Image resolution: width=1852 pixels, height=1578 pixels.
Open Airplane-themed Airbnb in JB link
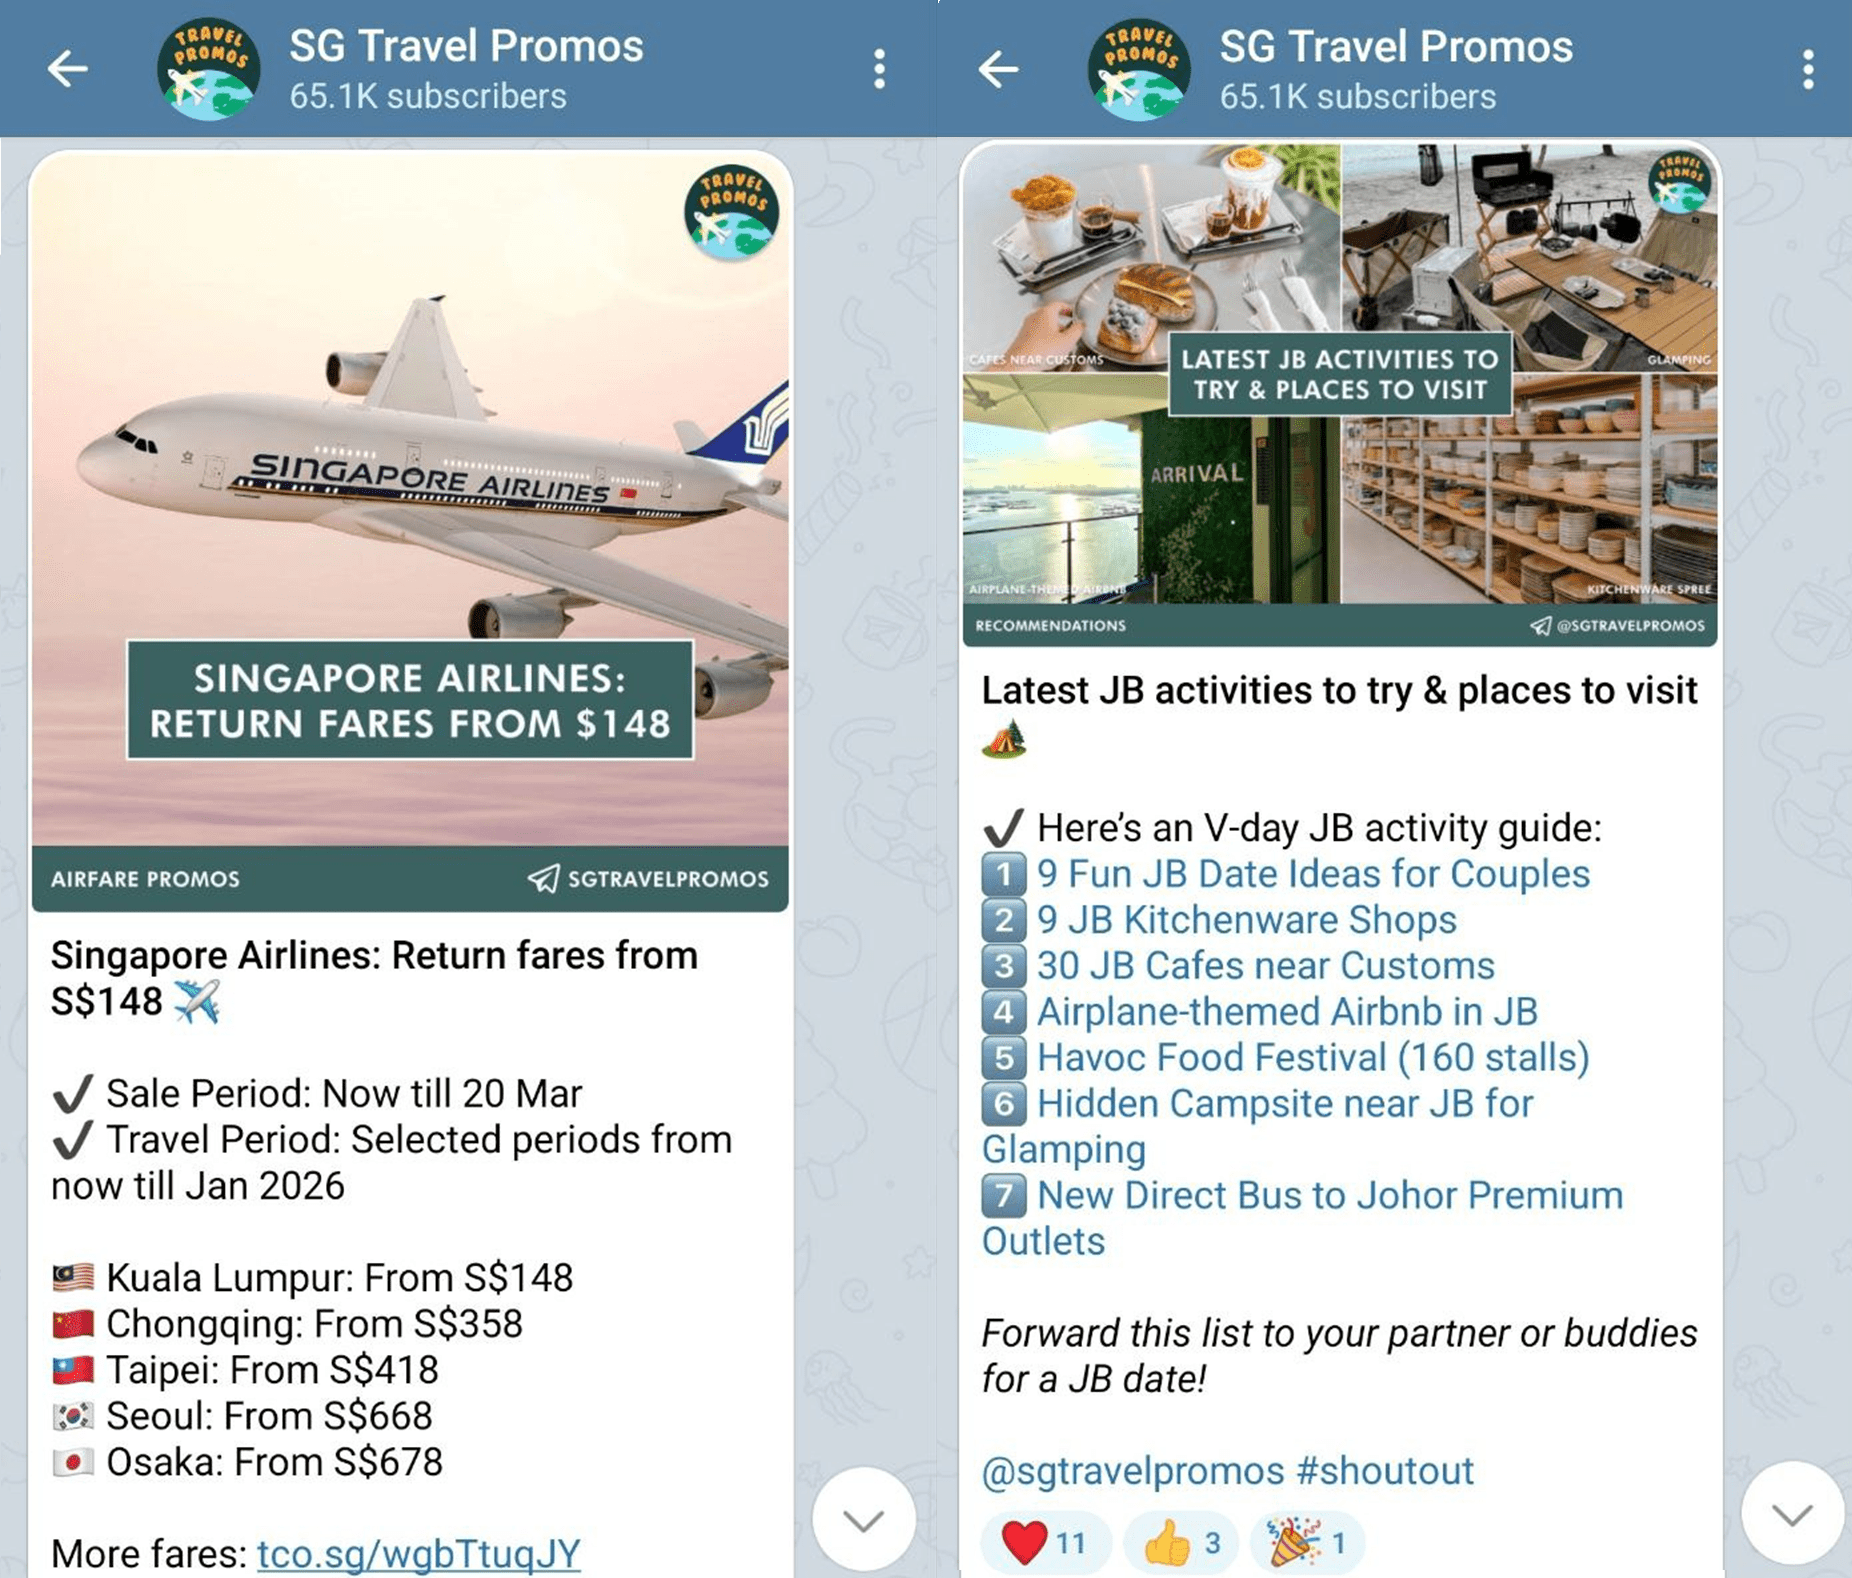coord(1287,1012)
